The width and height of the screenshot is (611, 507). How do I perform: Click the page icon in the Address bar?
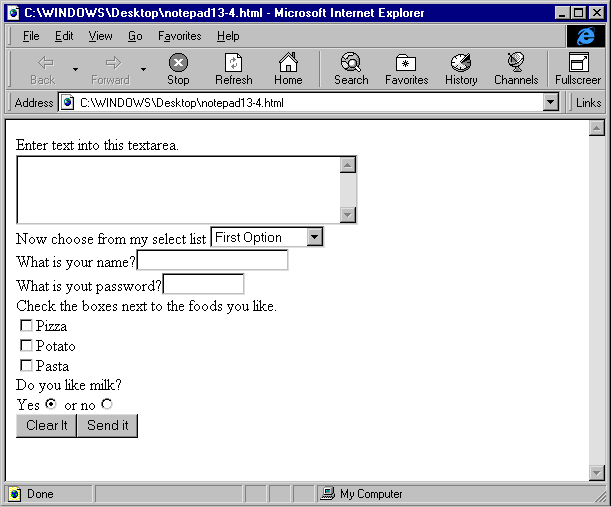pos(67,102)
